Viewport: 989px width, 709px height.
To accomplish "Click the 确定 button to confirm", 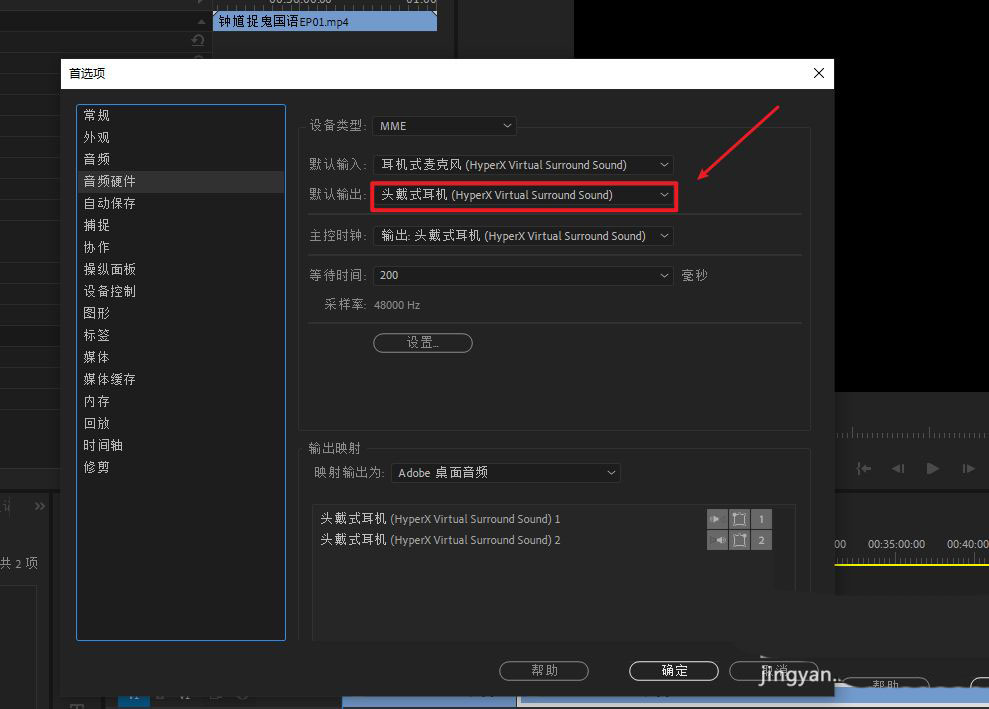I will [x=673, y=671].
